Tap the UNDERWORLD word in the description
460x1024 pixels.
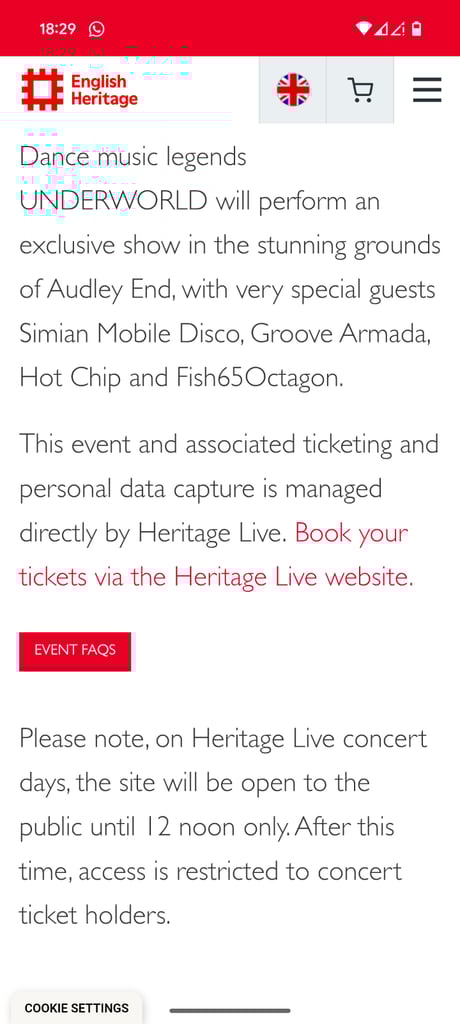[x=113, y=200]
